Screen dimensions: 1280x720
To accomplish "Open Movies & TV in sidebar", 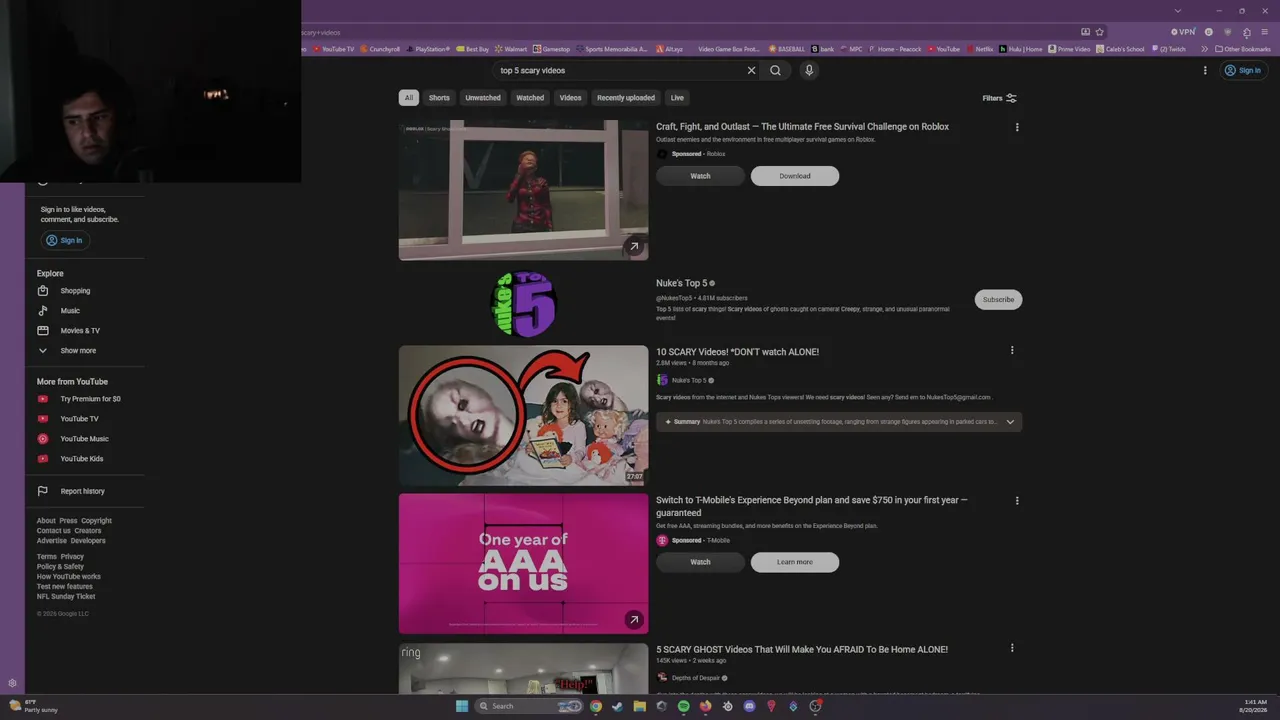I will [80, 331].
